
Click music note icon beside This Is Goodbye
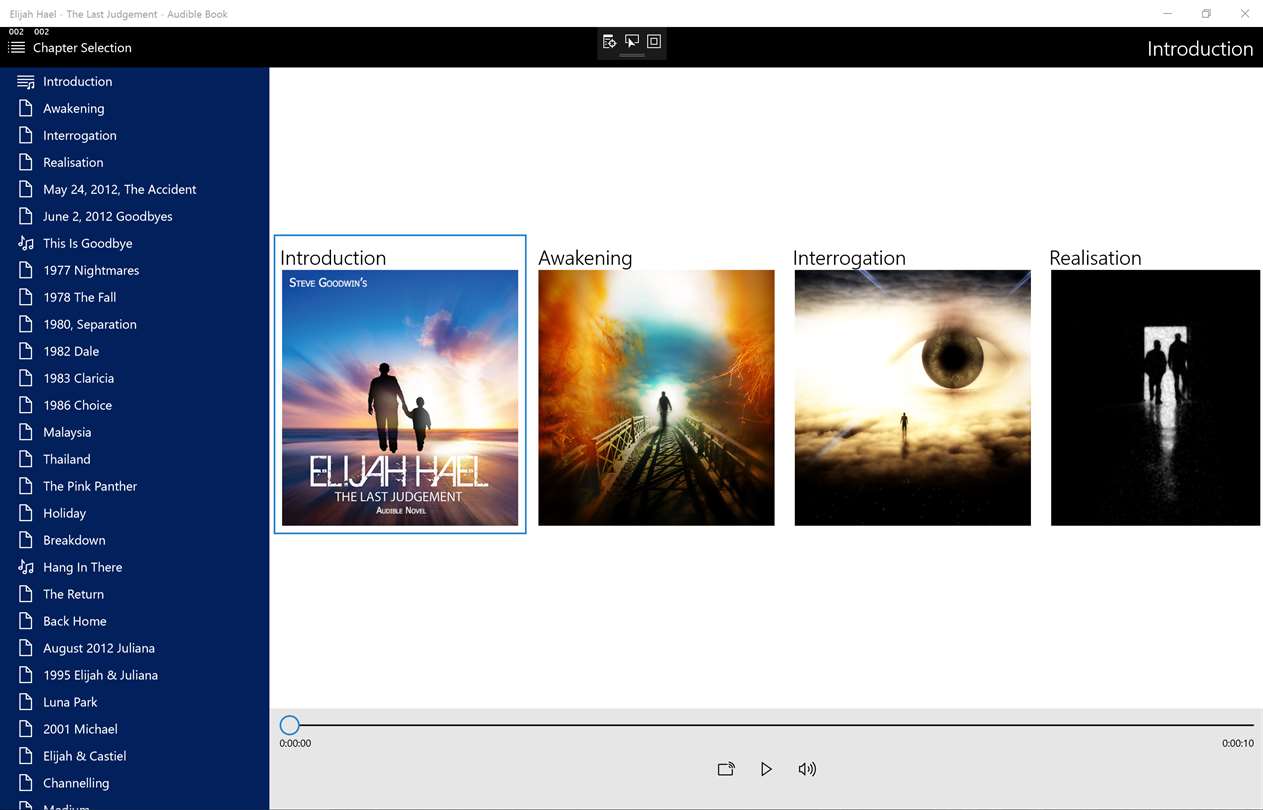click(26, 243)
